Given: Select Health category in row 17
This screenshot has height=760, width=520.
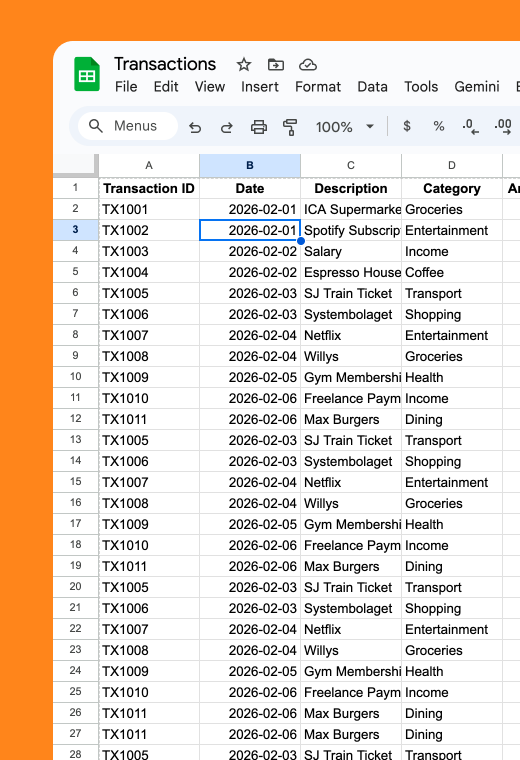Looking at the screenshot, I should [452, 524].
